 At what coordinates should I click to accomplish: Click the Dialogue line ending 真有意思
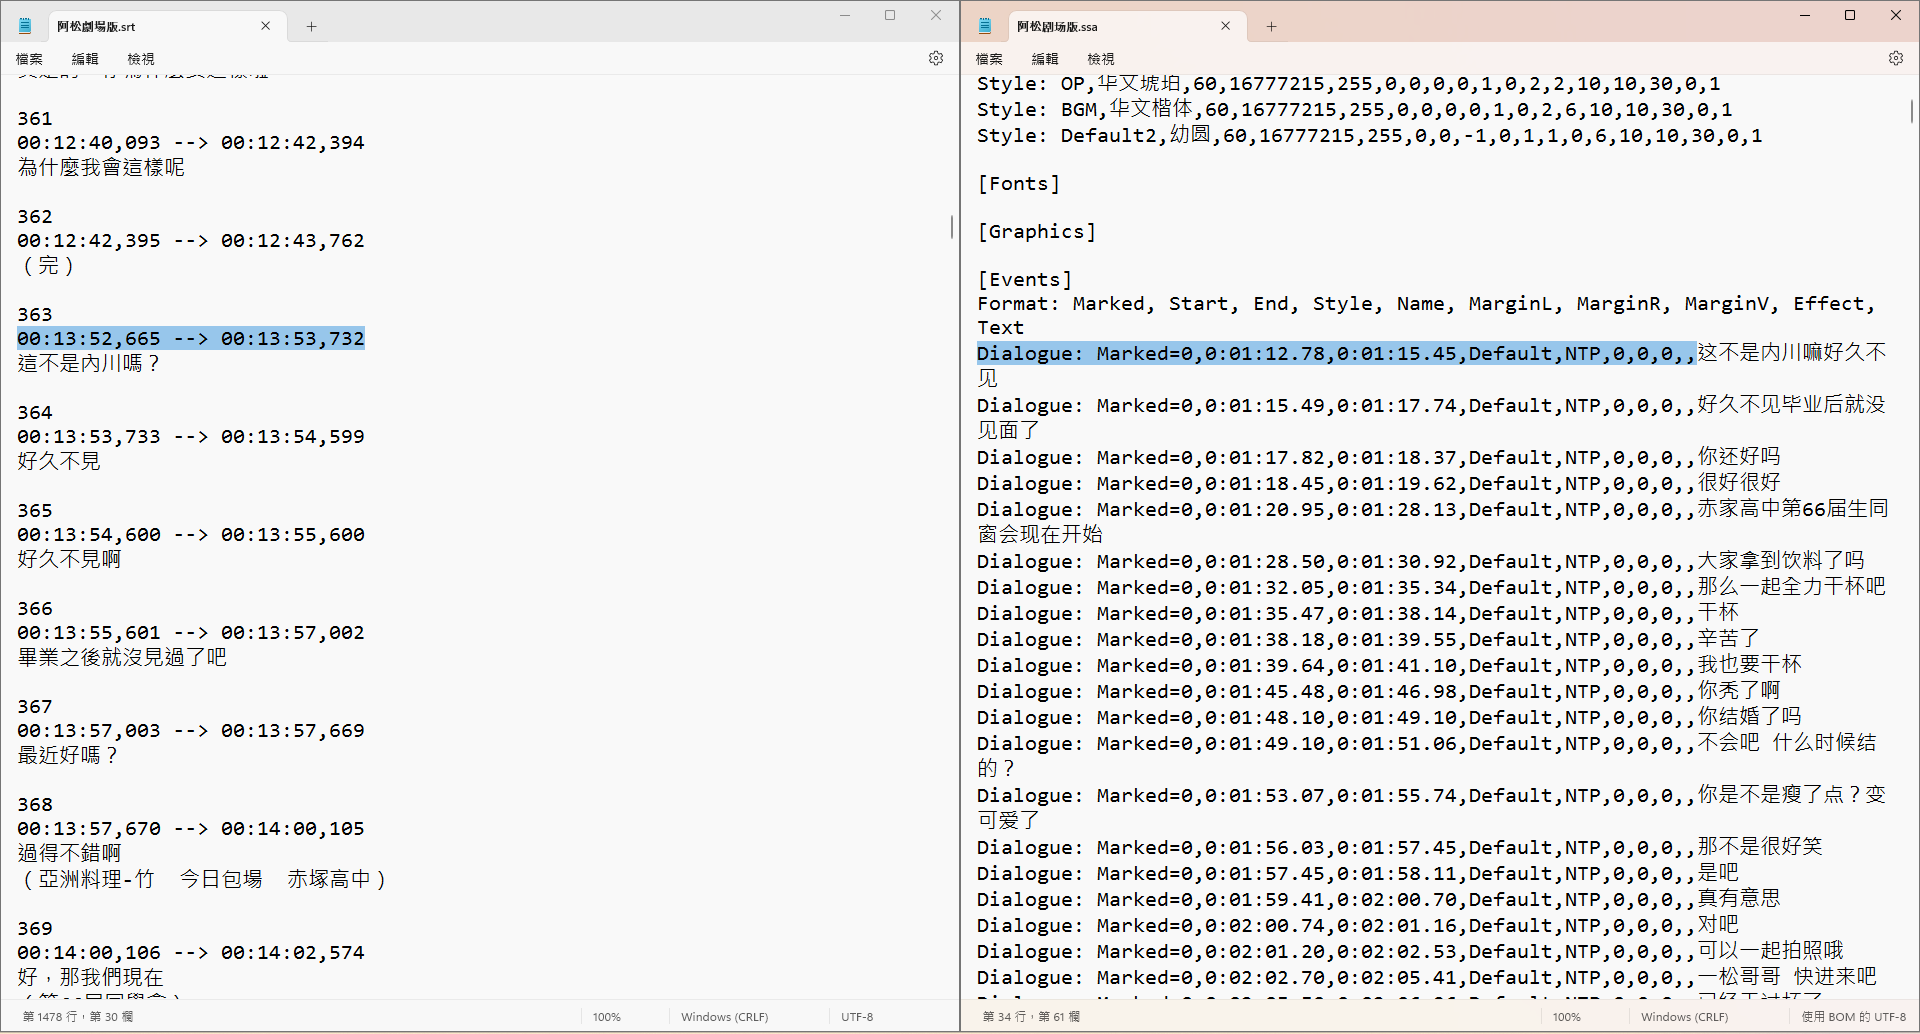pos(1378,899)
